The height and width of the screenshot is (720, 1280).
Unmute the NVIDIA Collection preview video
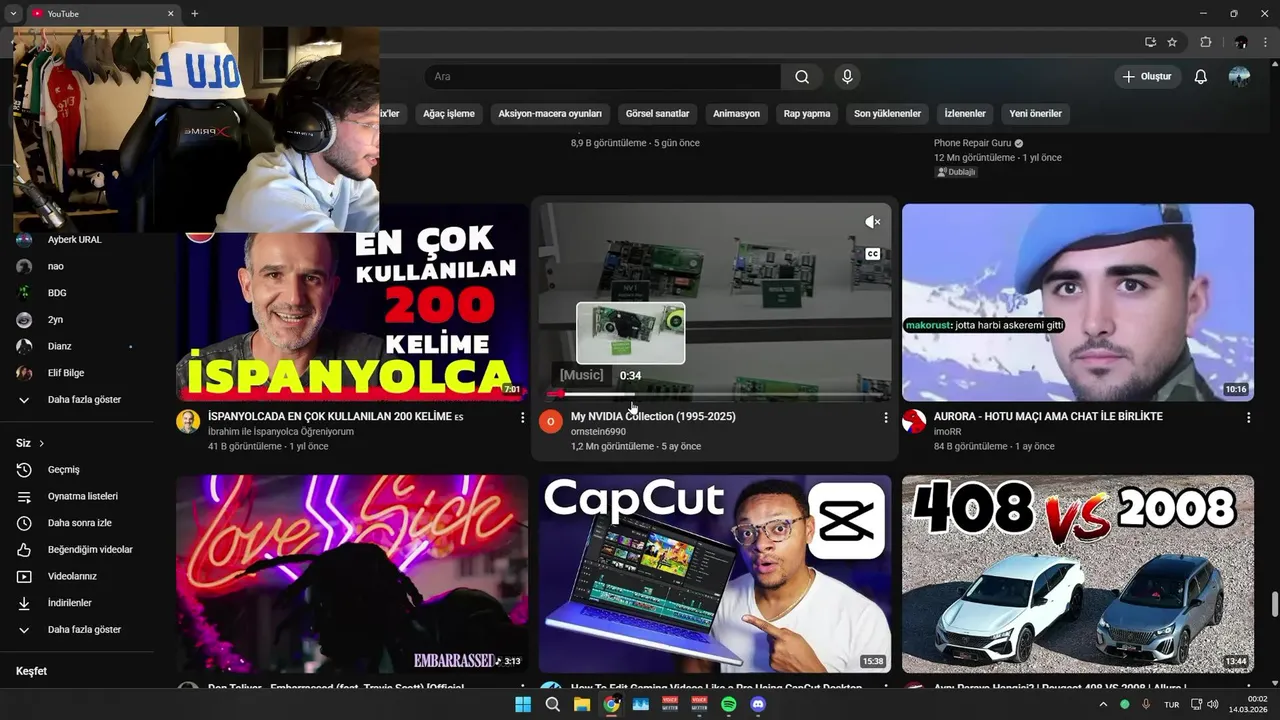click(873, 222)
